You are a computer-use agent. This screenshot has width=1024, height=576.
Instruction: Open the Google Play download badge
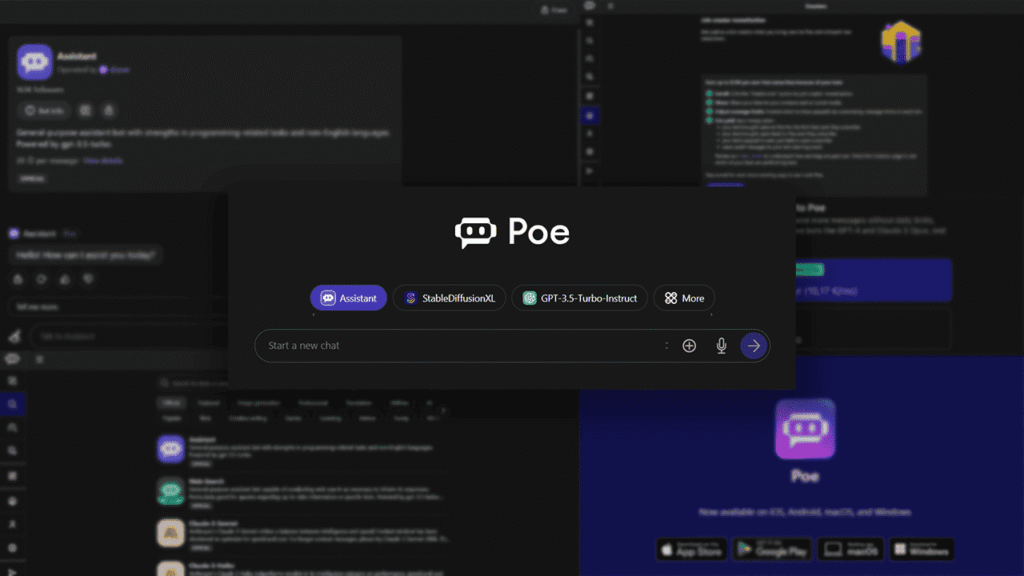(773, 549)
